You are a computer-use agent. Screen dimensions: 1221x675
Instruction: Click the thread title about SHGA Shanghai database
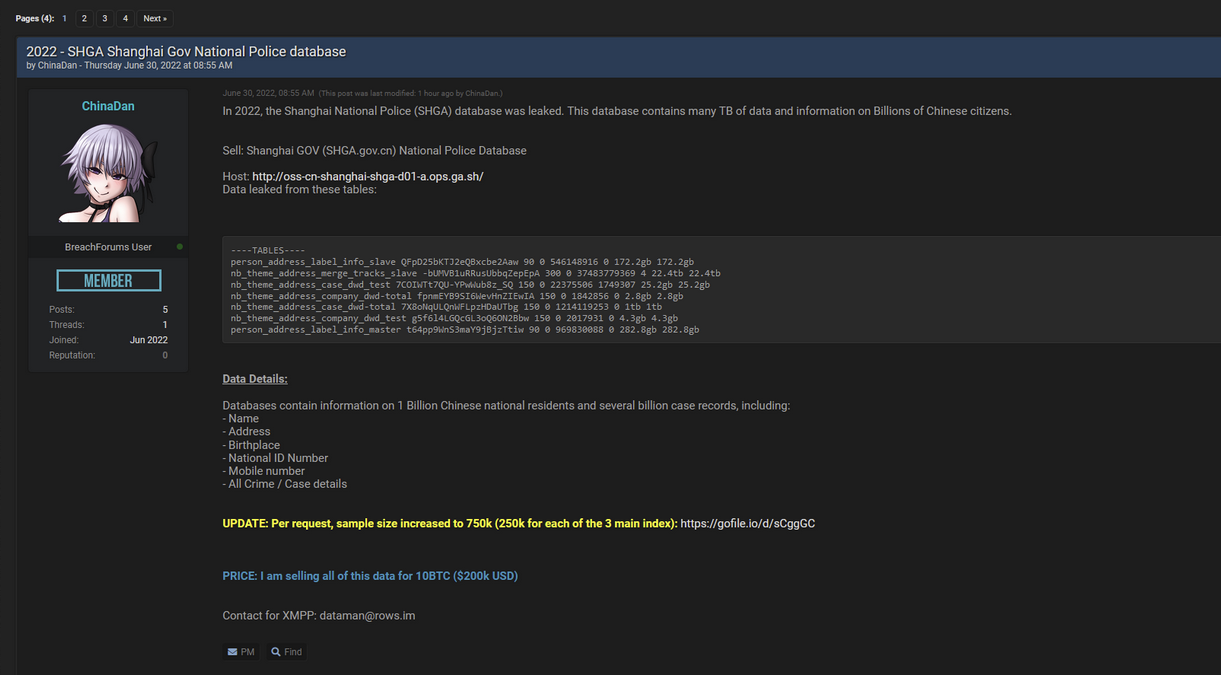186,51
